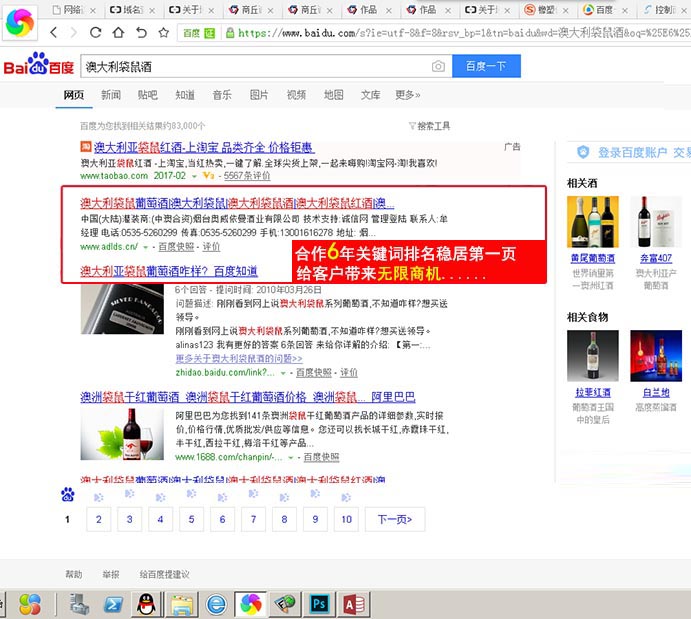
Task: Click the 360 browser logo
Action: click(20, 22)
